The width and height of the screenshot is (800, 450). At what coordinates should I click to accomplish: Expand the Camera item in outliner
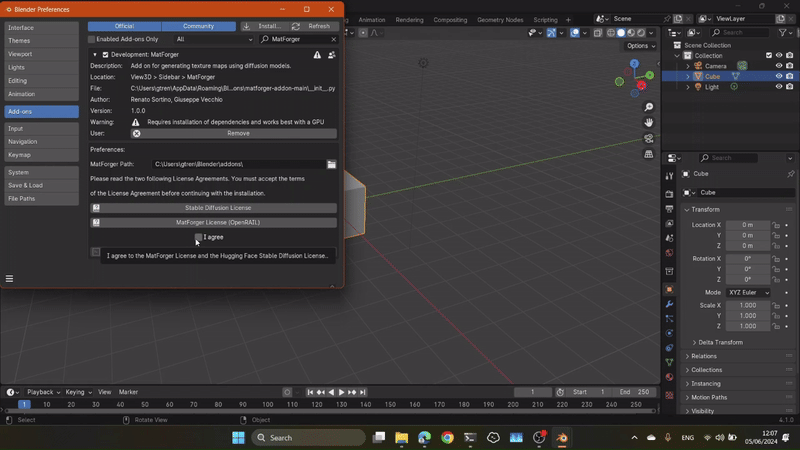(688, 66)
